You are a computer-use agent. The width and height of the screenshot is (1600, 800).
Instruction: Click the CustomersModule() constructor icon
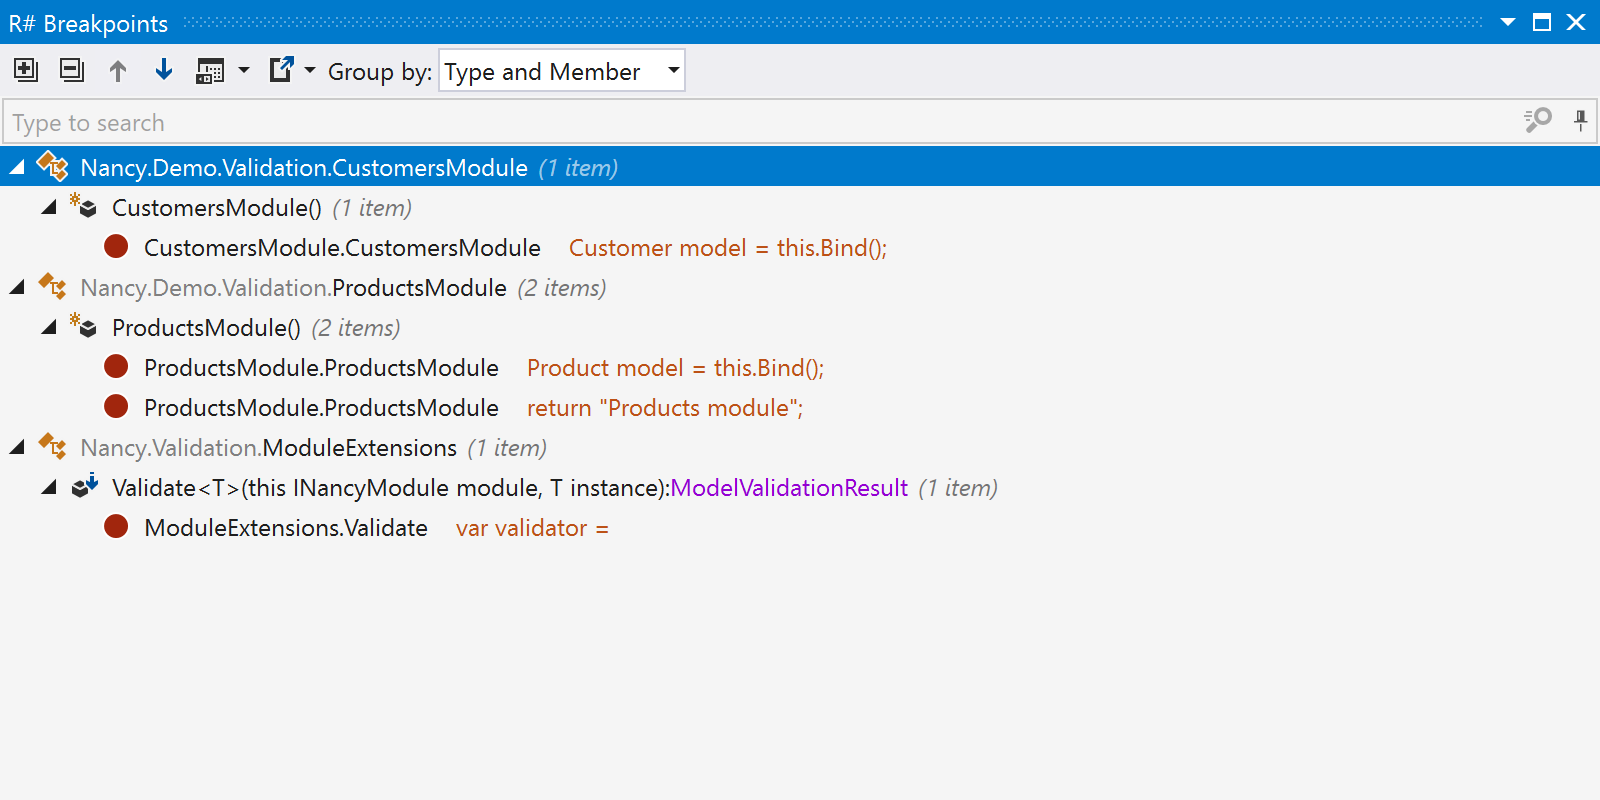[84, 206]
